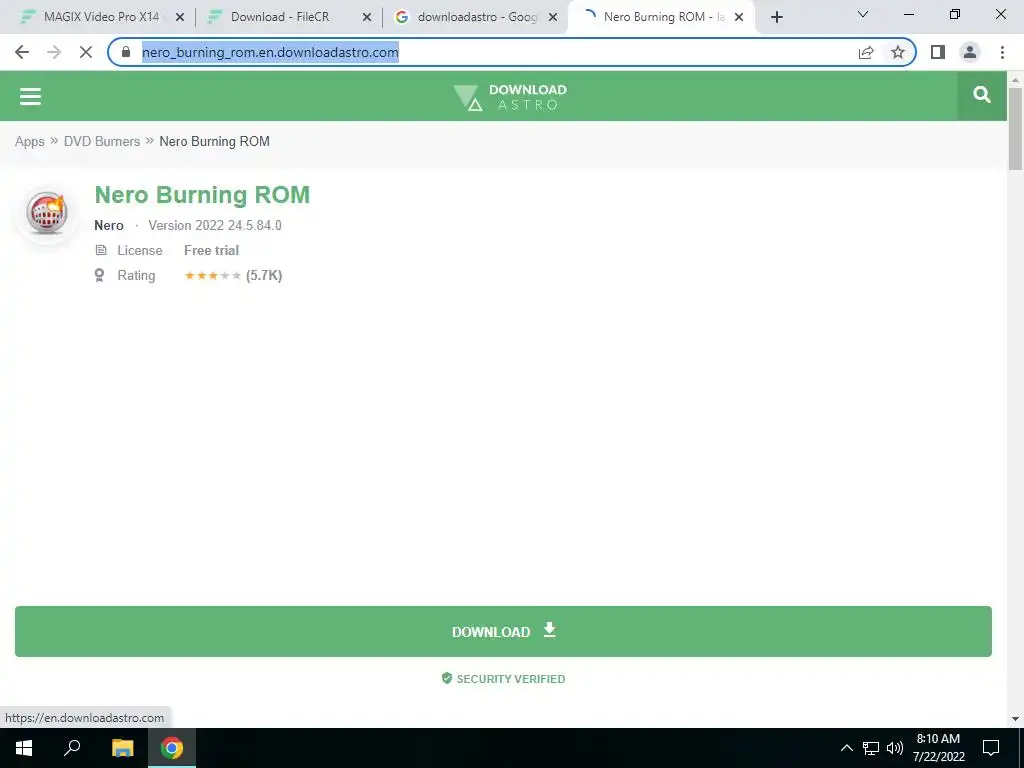
Task: Click the star rating (5.7K)
Action: coord(233,276)
